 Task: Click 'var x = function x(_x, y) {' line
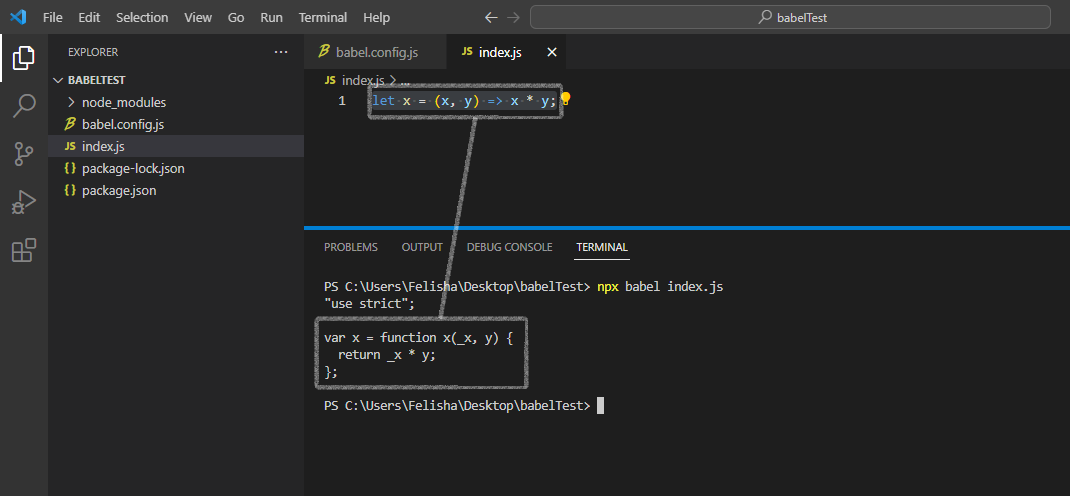[418, 338]
